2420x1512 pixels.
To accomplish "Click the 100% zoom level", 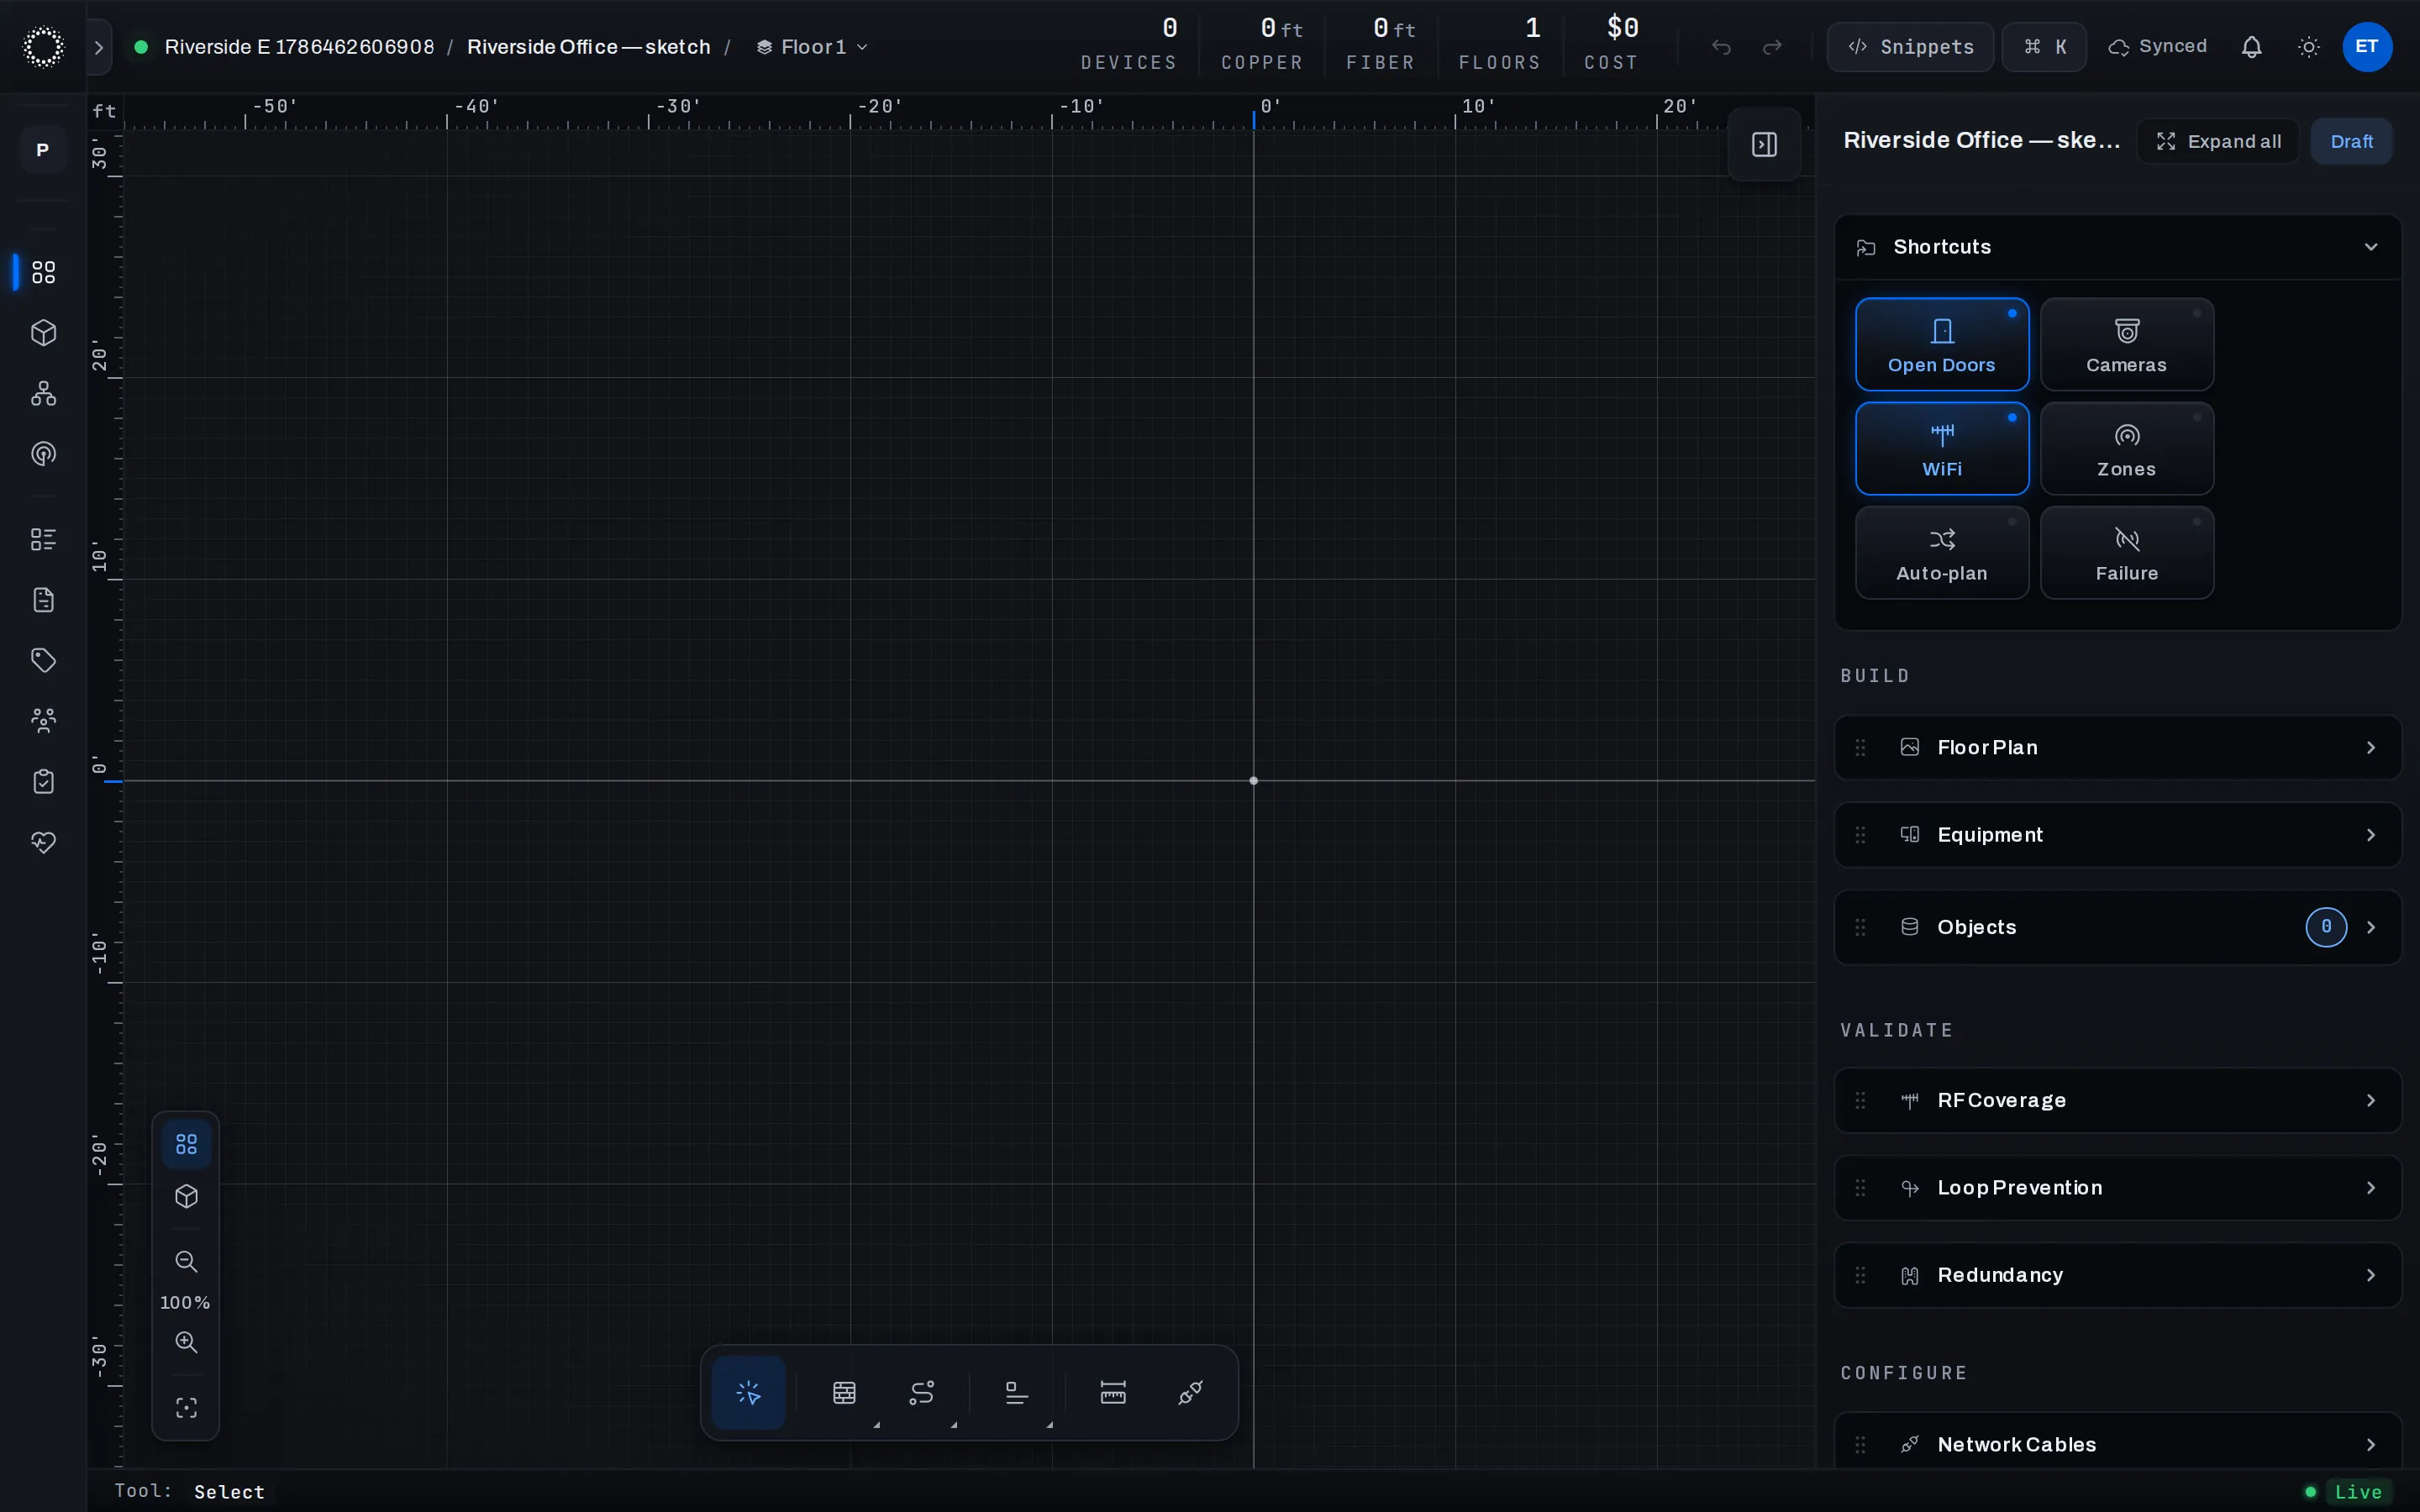I will (x=185, y=1302).
